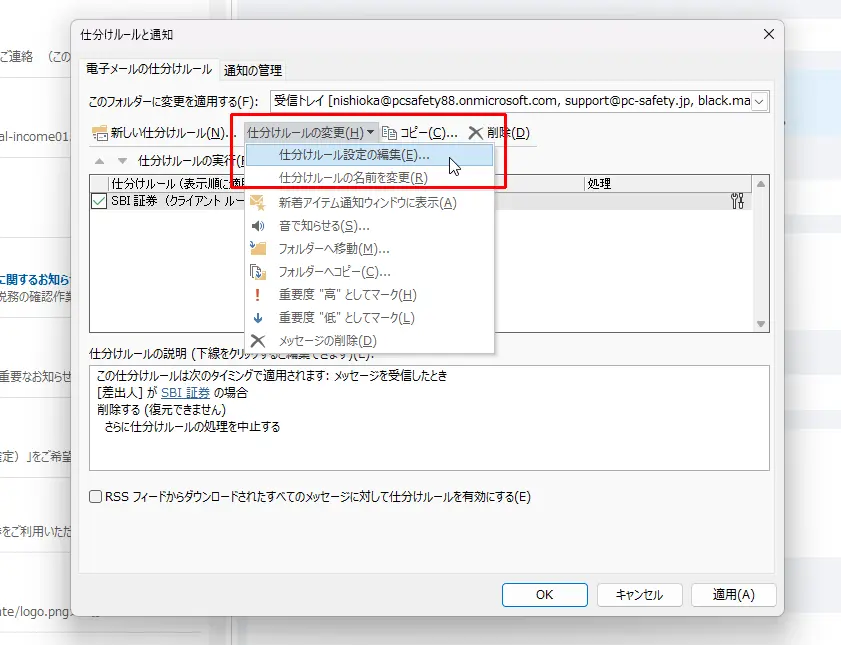Click さらに仕分けルールの処理を中止する line

click(x=192, y=427)
